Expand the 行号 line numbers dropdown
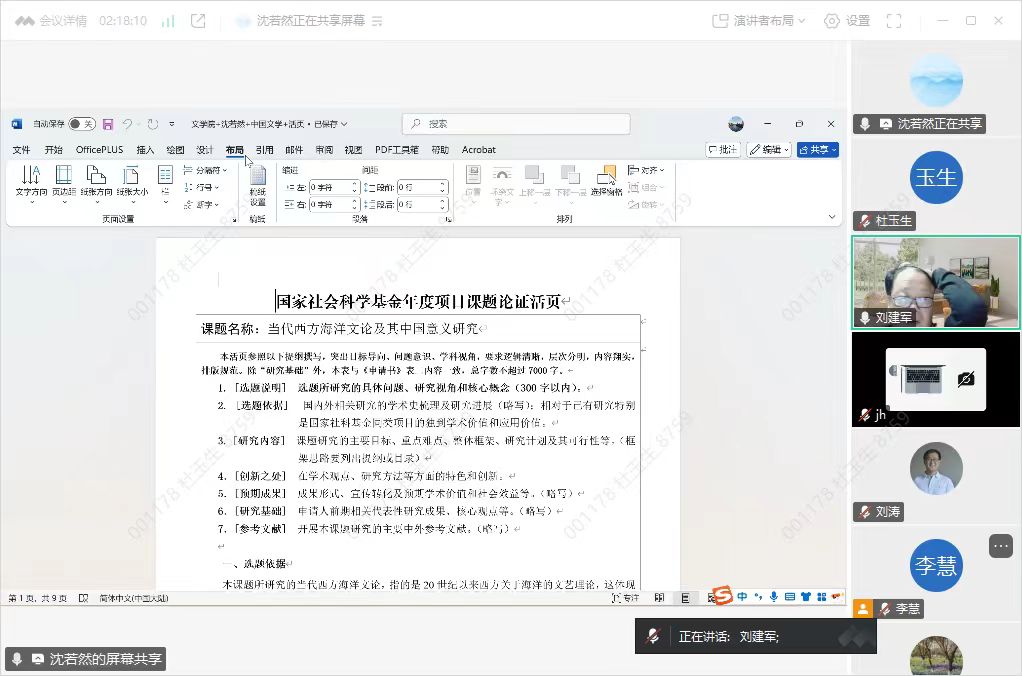Image resolution: width=1022 pixels, height=676 pixels. [x=204, y=187]
